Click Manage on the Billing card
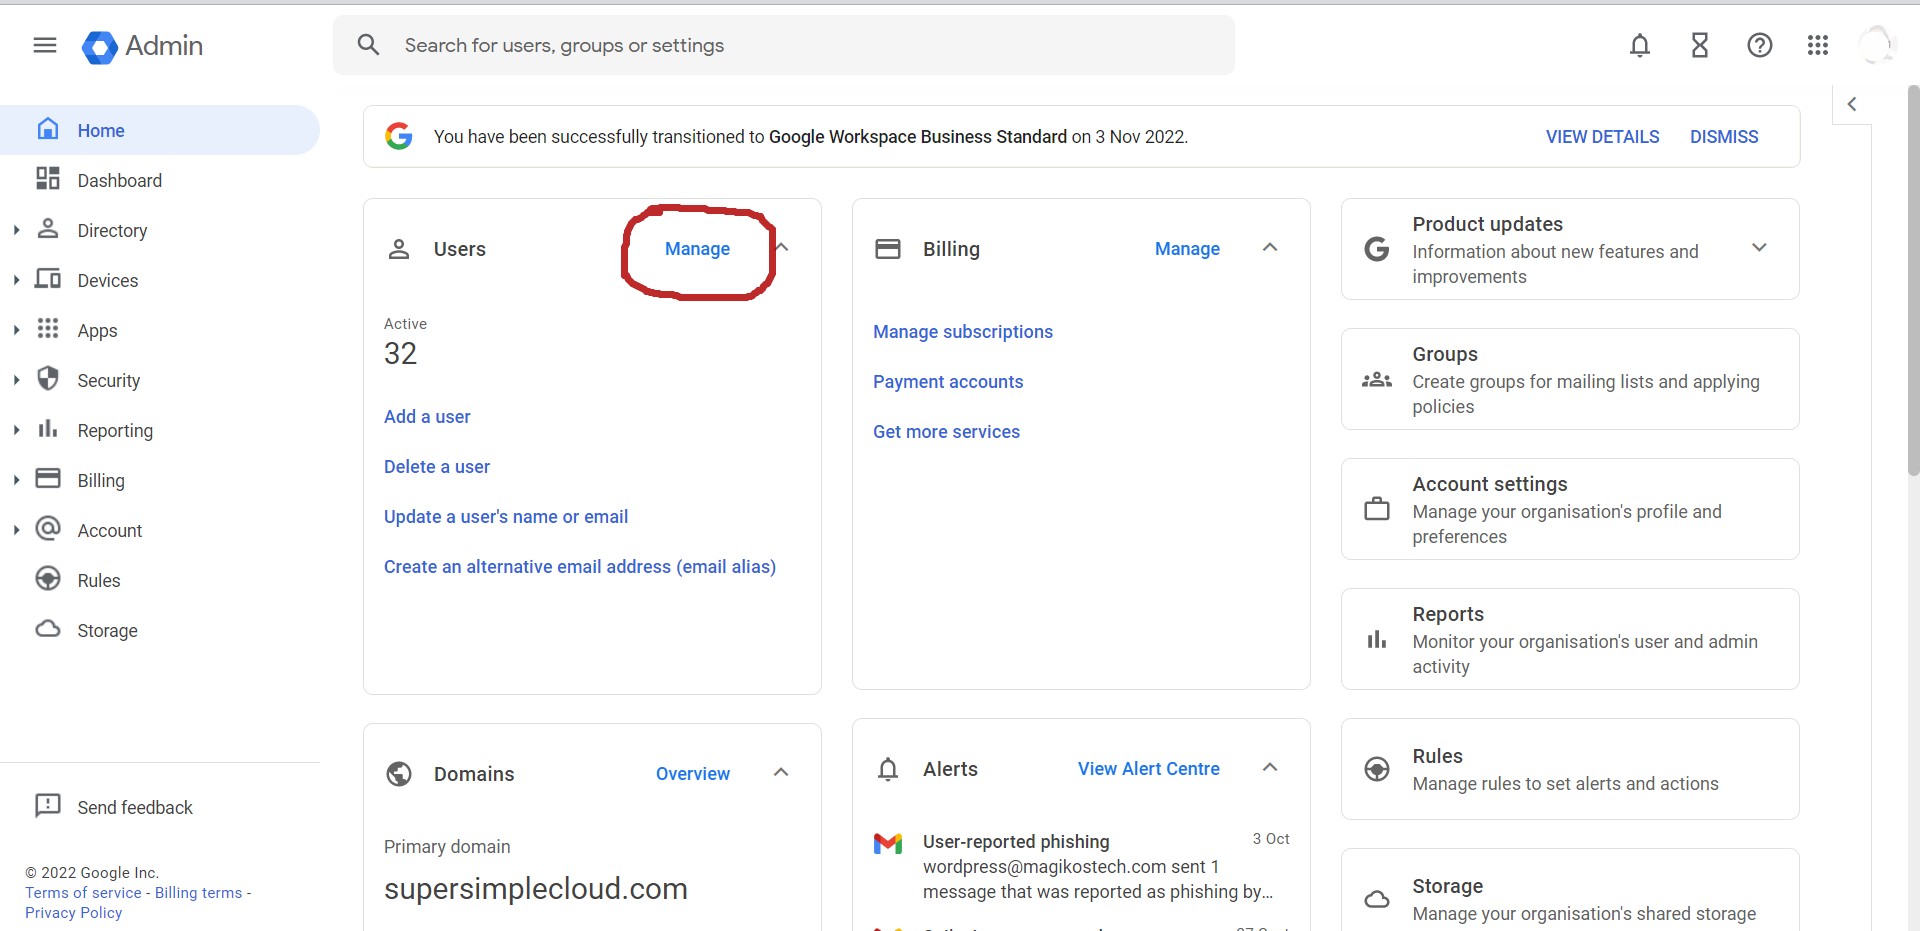Viewport: 1920px width, 931px height. 1187,249
